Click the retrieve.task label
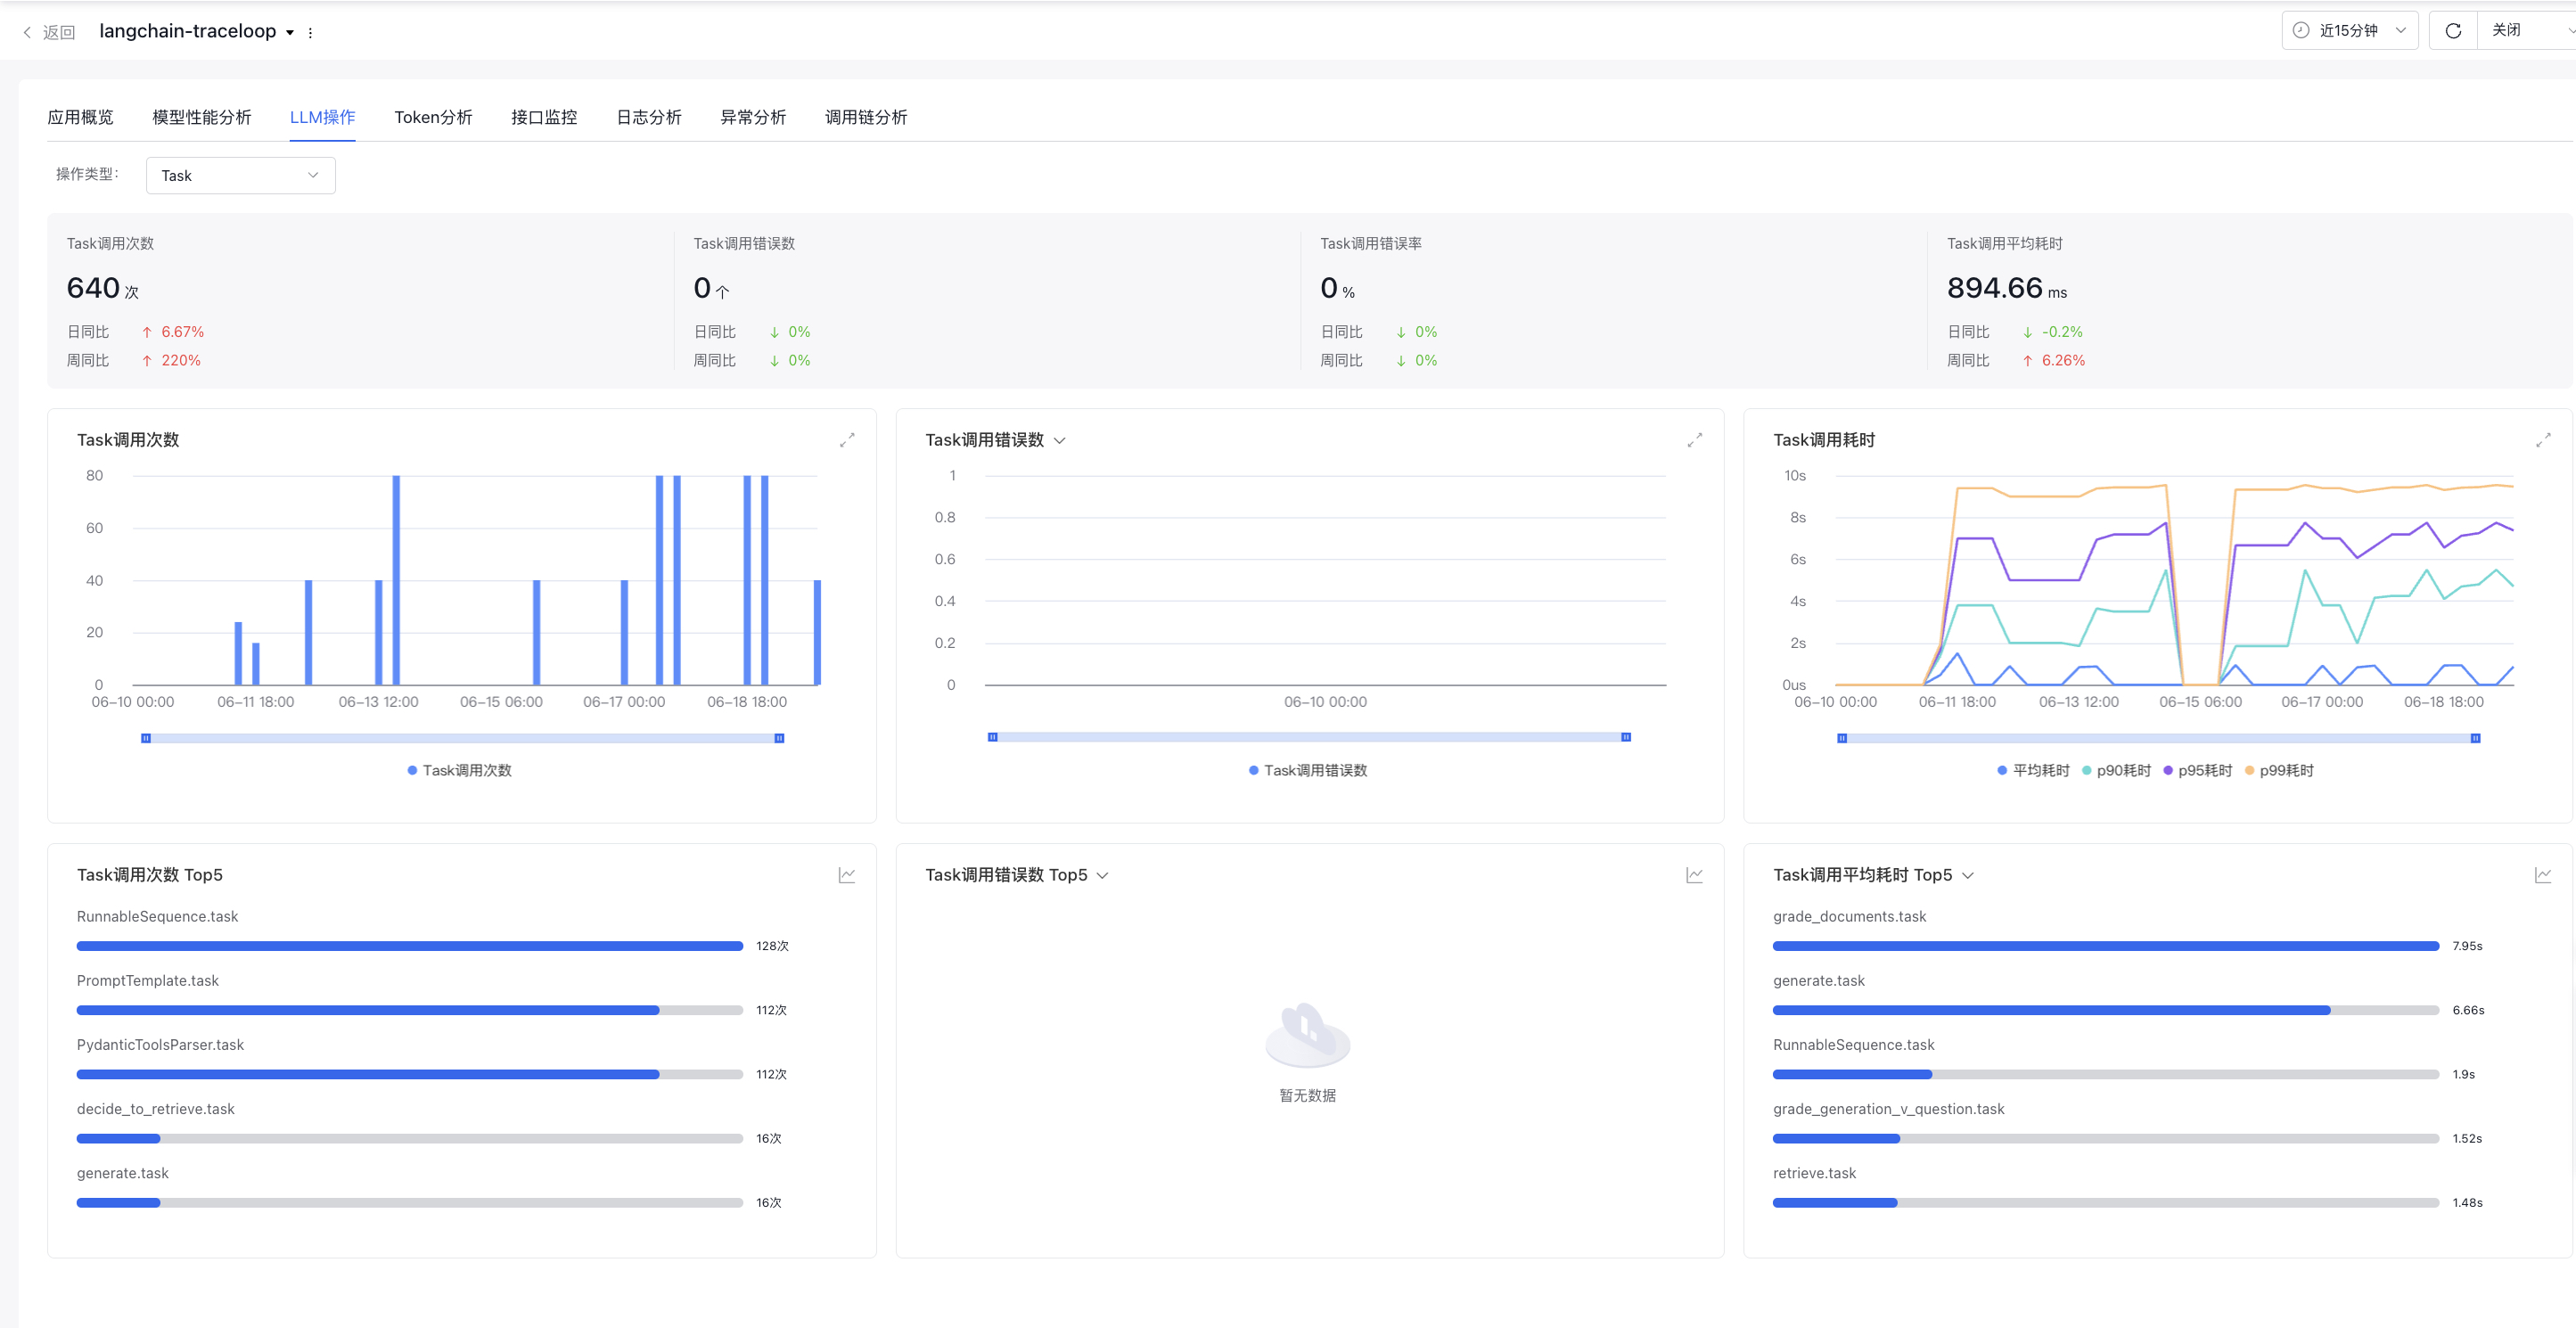 coord(1814,1173)
